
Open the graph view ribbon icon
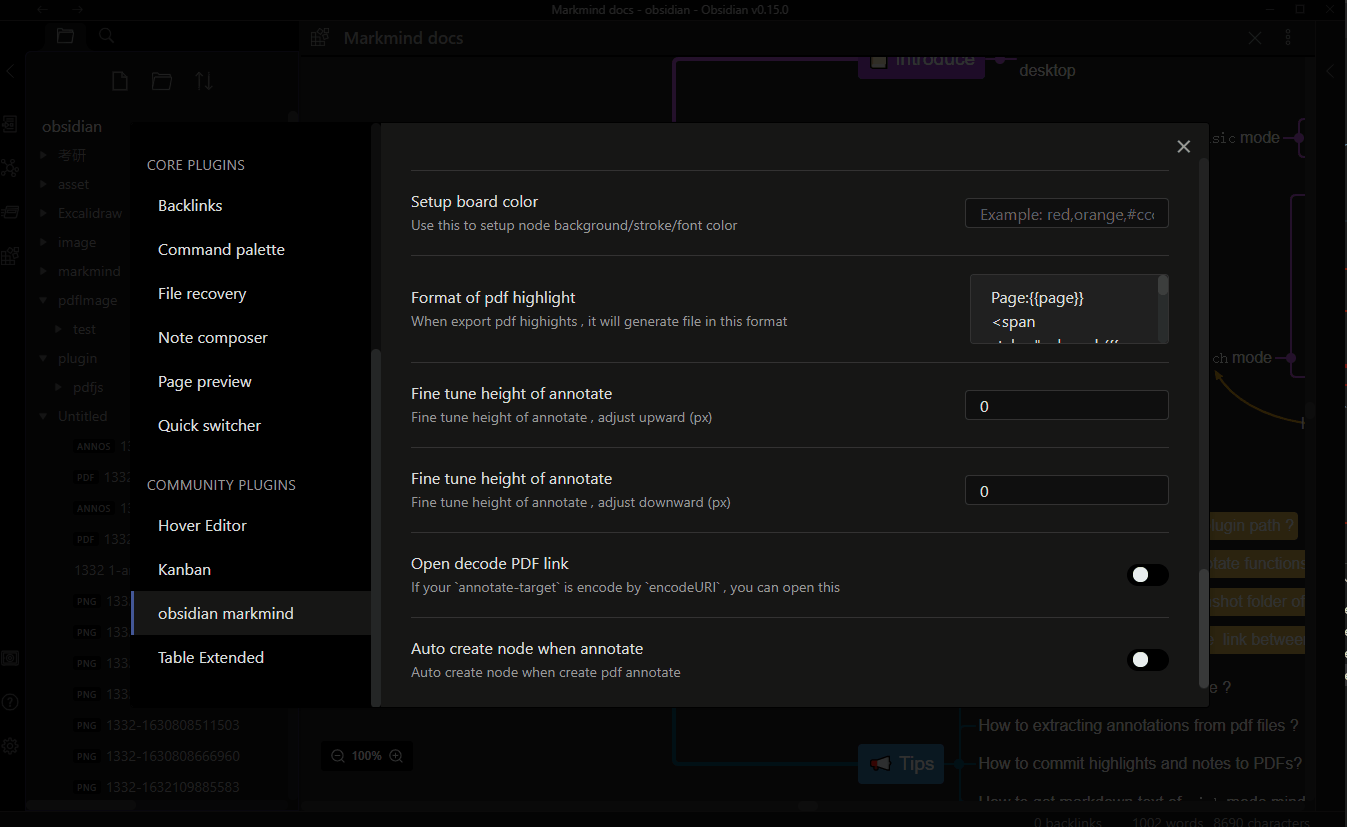(10, 168)
